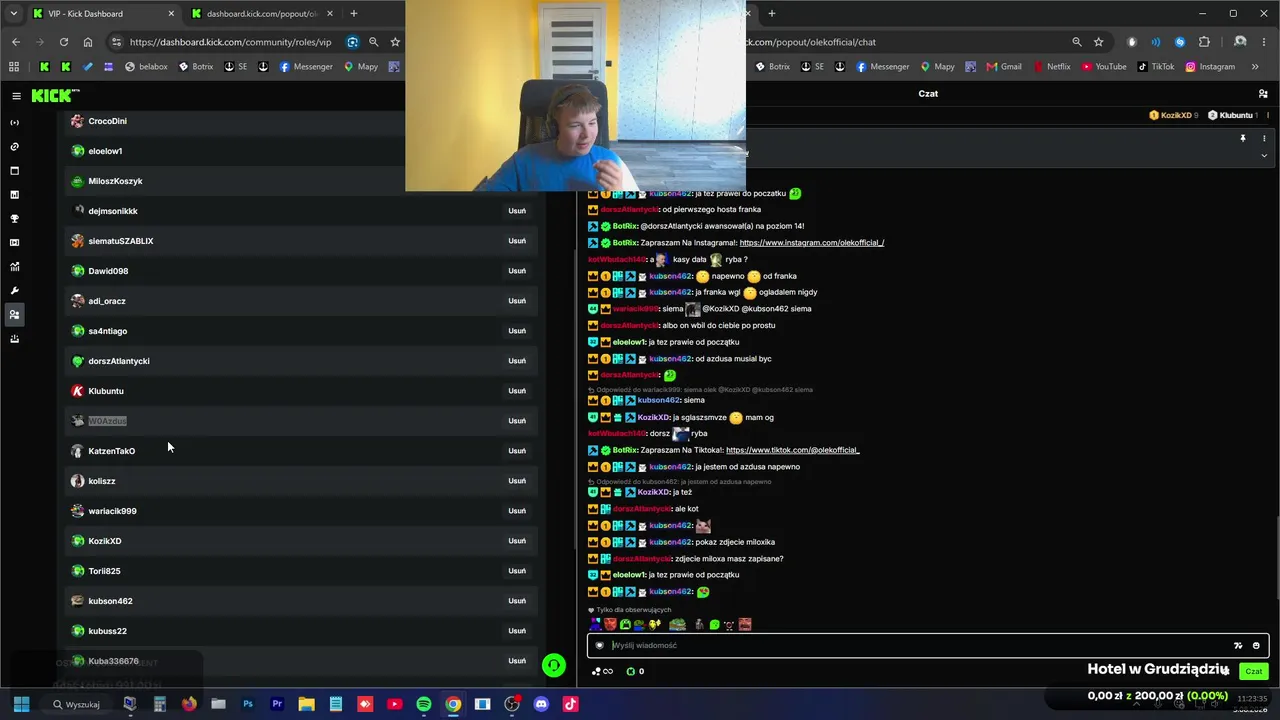This screenshot has height=720, width=1280.
Task: Select the VIP user CrocoDini
Action: 107,121
